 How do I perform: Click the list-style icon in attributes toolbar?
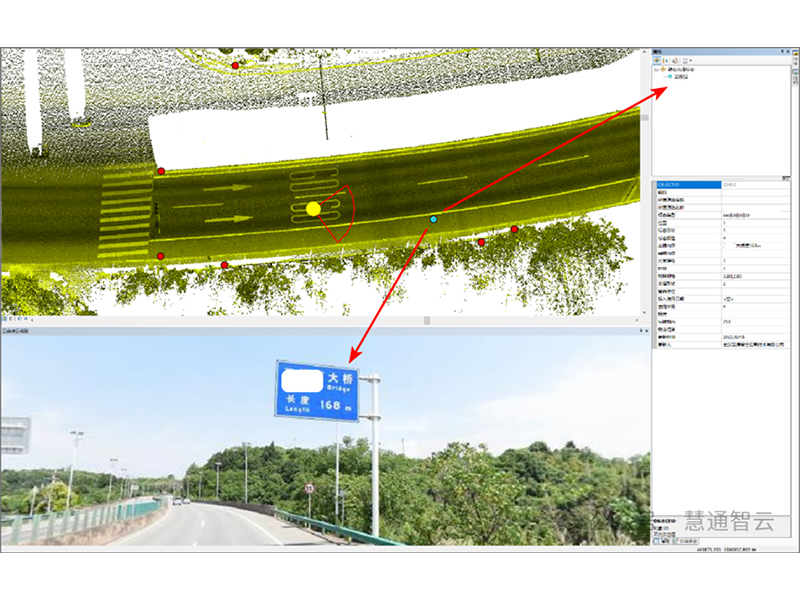[685, 61]
